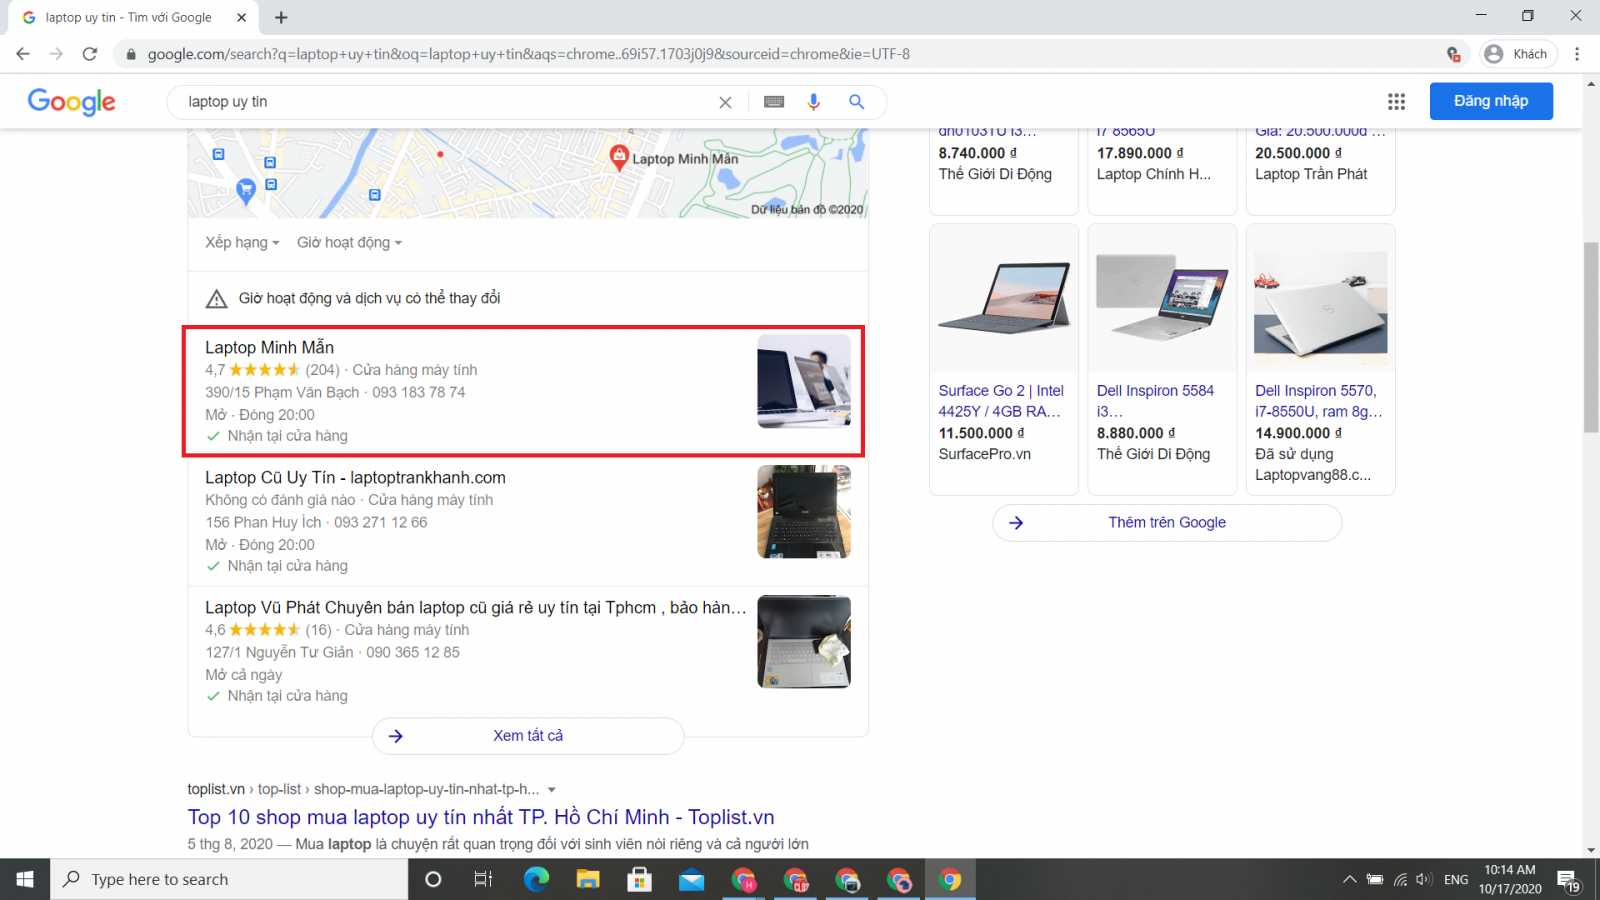The image size is (1600, 900).
Task: Click the Google logo
Action: tap(71, 101)
